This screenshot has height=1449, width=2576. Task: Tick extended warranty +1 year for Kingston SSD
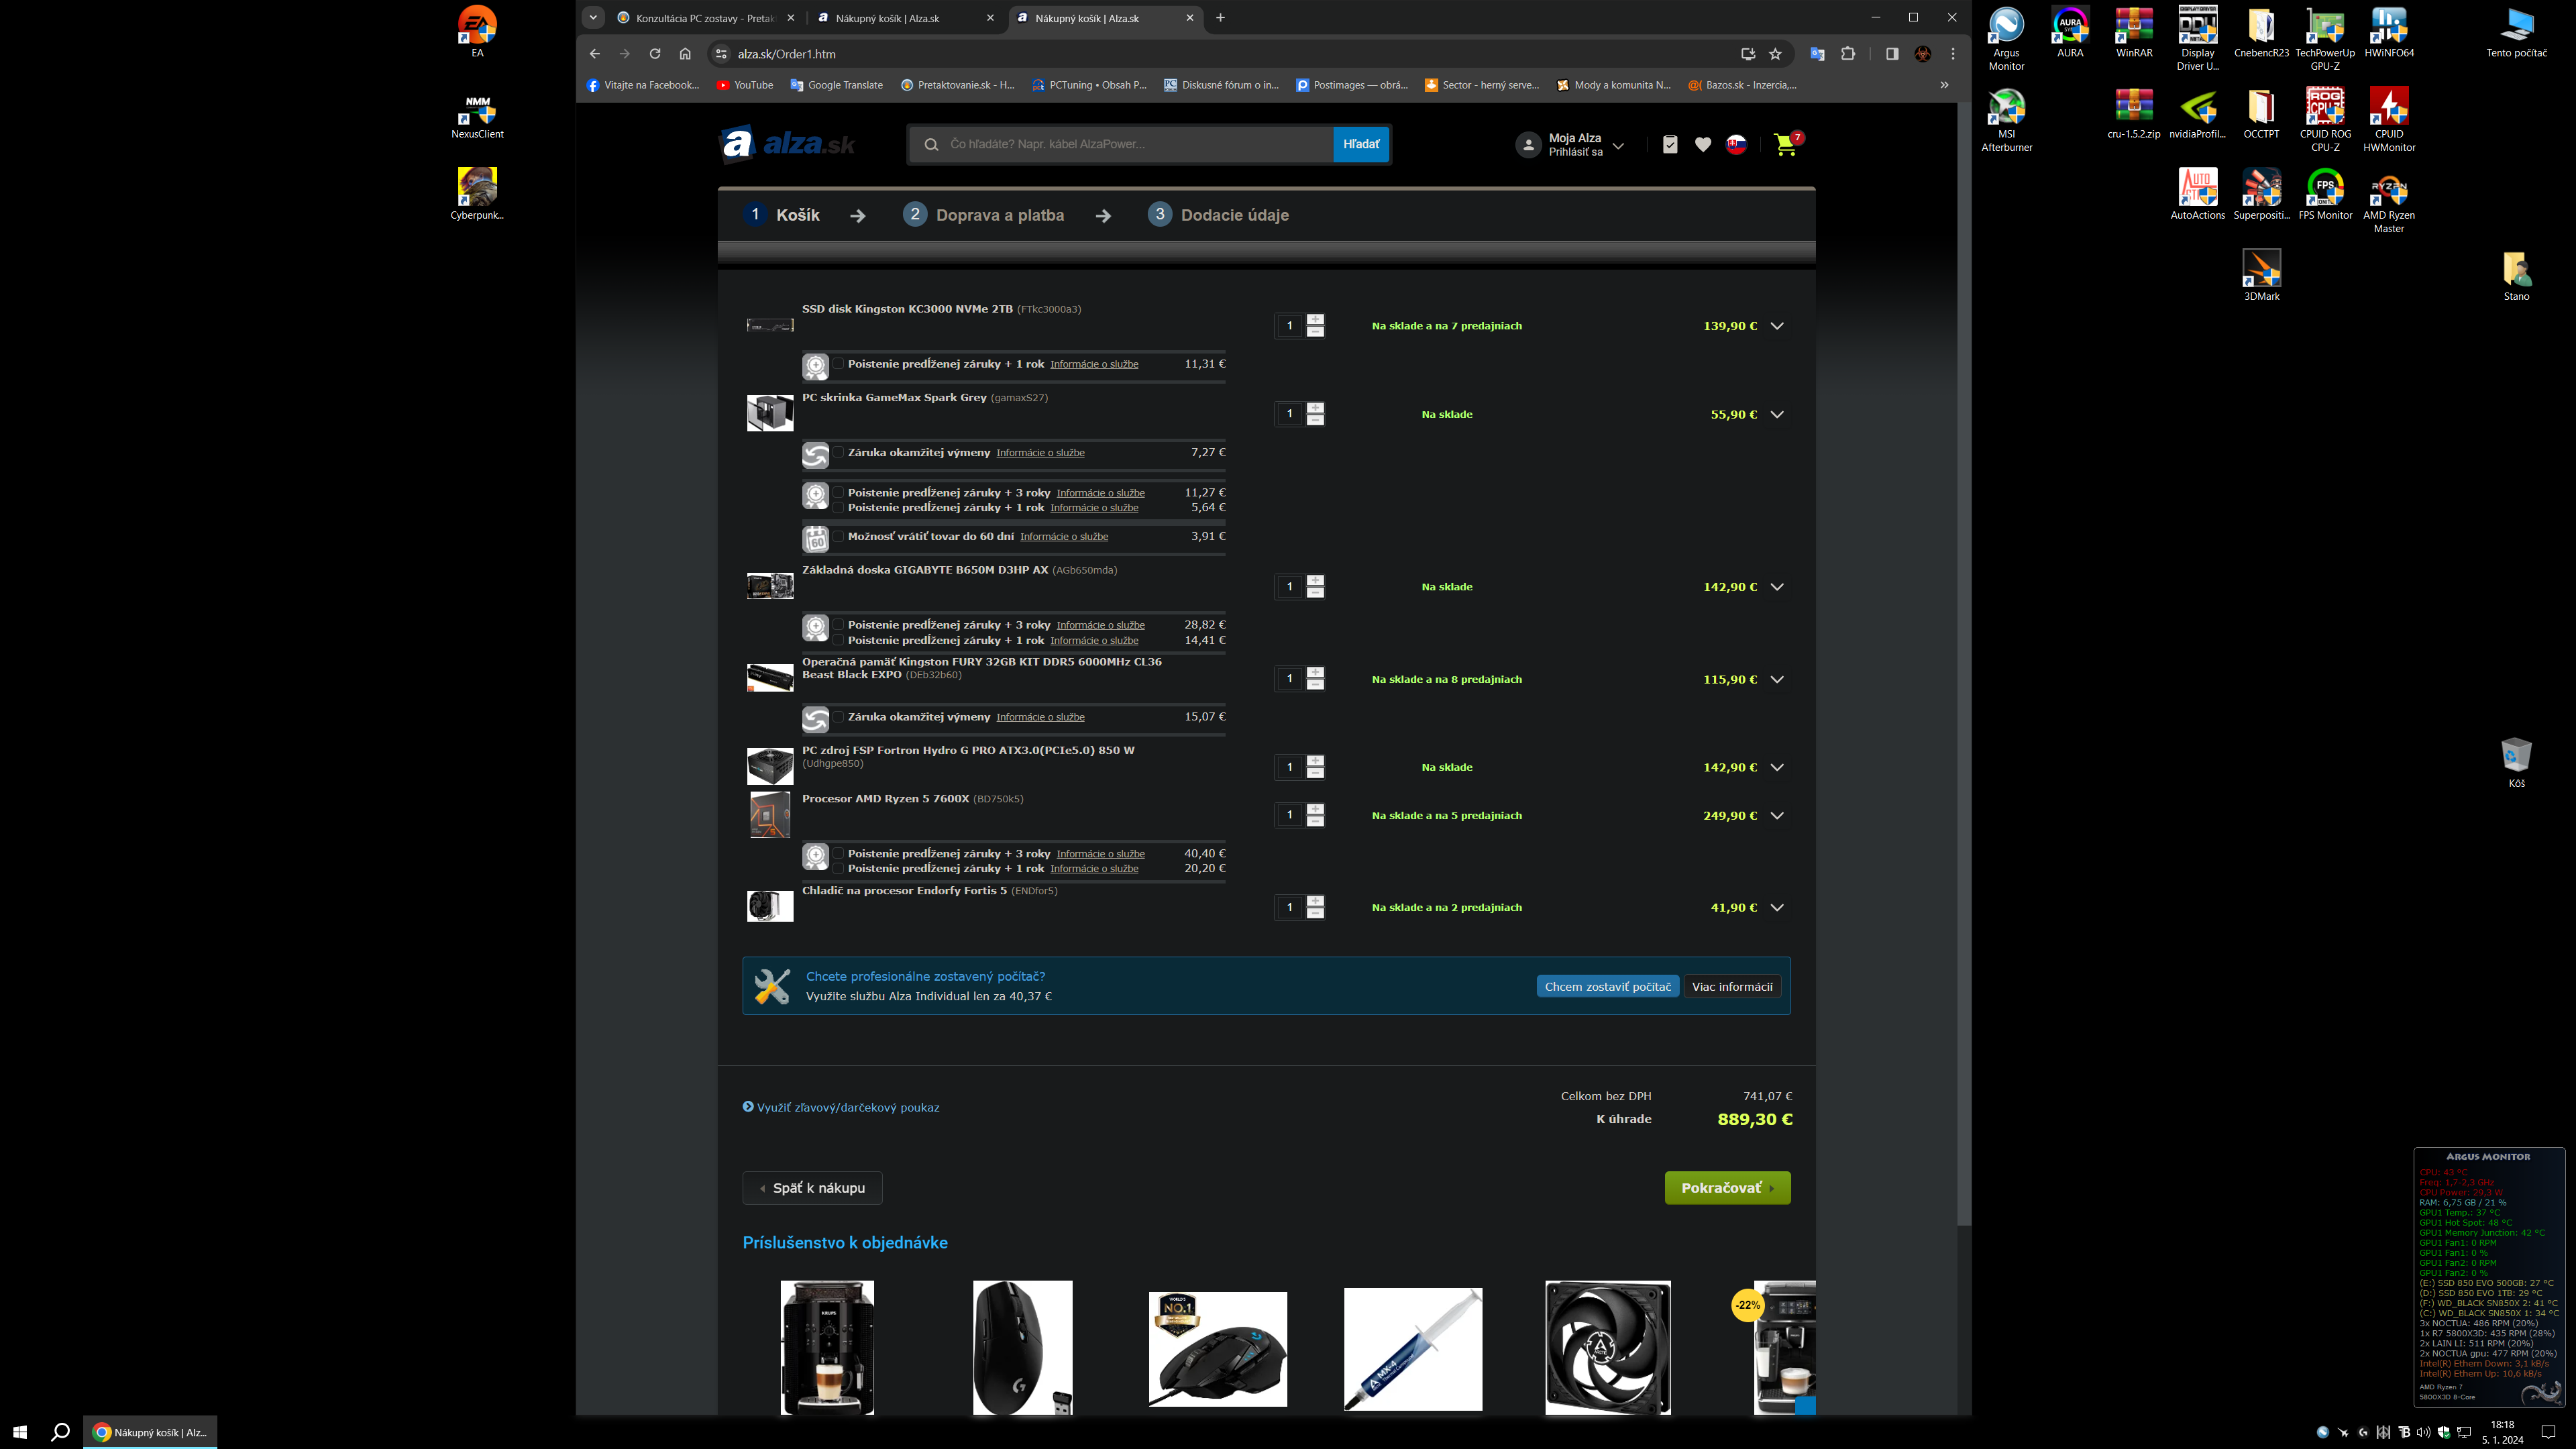(x=839, y=365)
